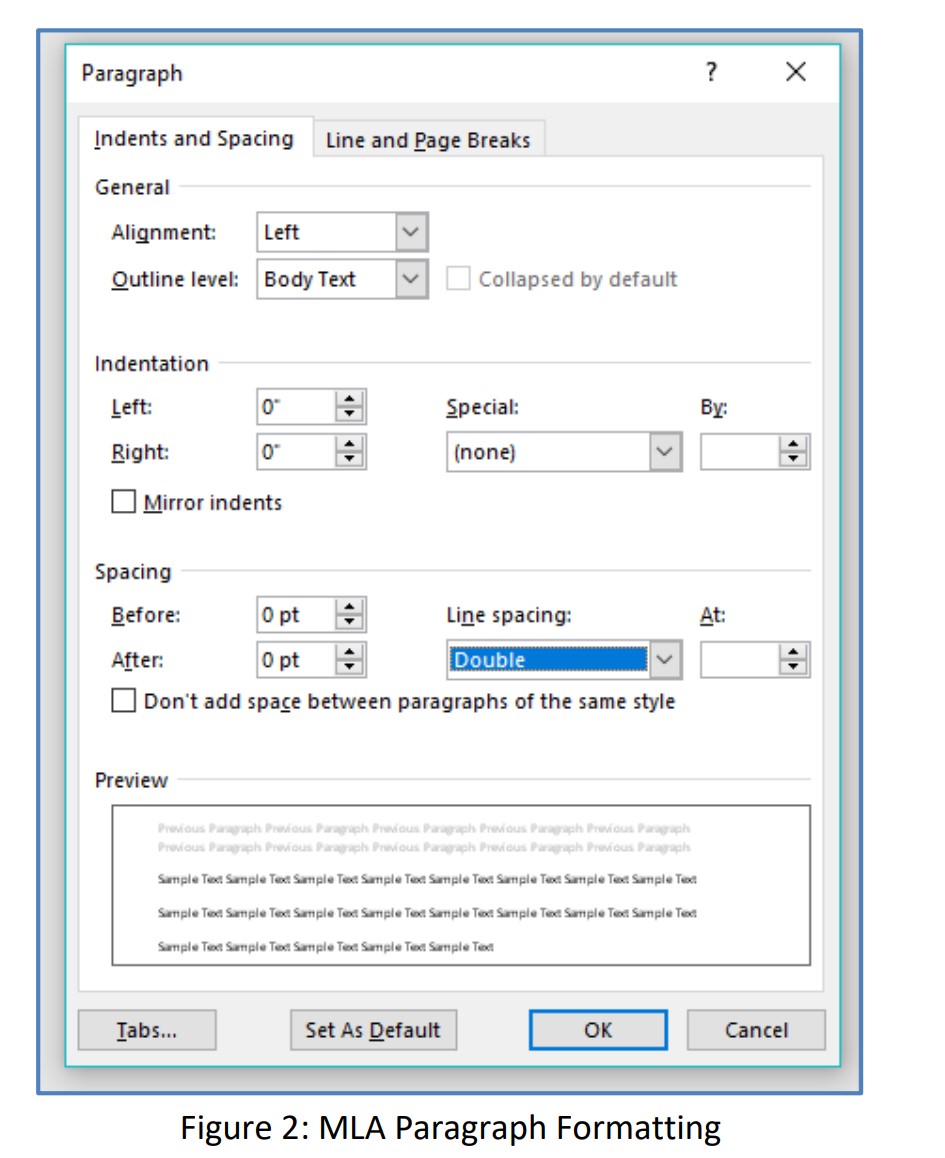Enable Mirror indents
This screenshot has width=945, height=1158.
123,502
